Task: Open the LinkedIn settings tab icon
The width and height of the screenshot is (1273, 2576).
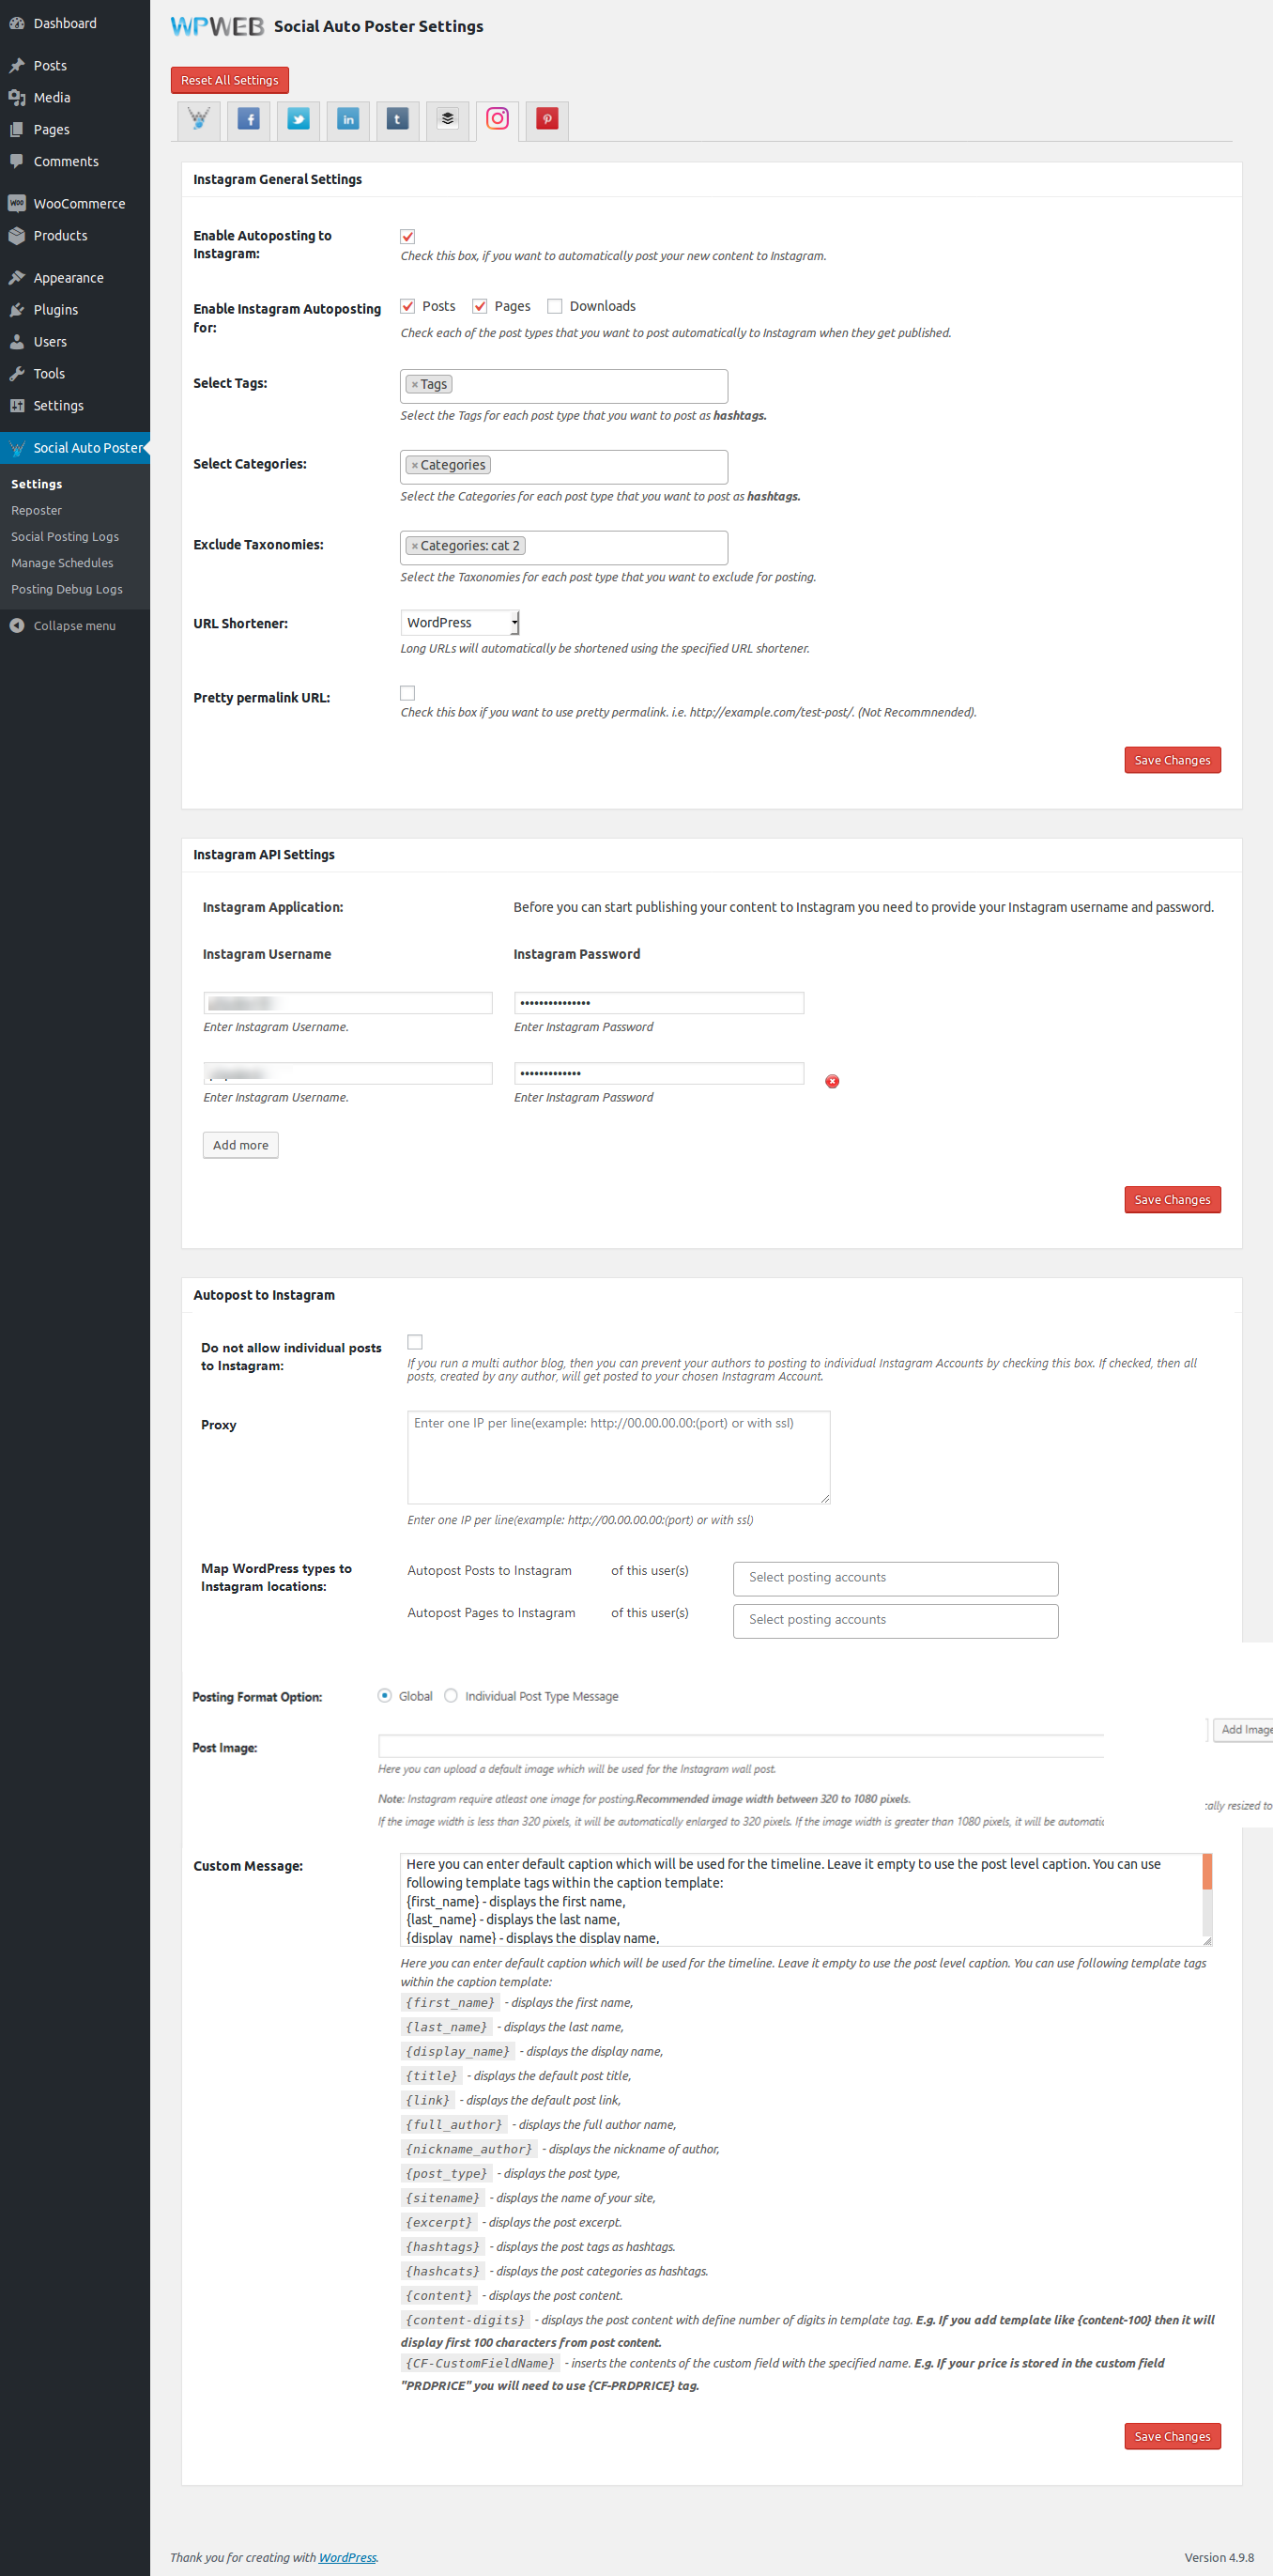Action: point(348,120)
